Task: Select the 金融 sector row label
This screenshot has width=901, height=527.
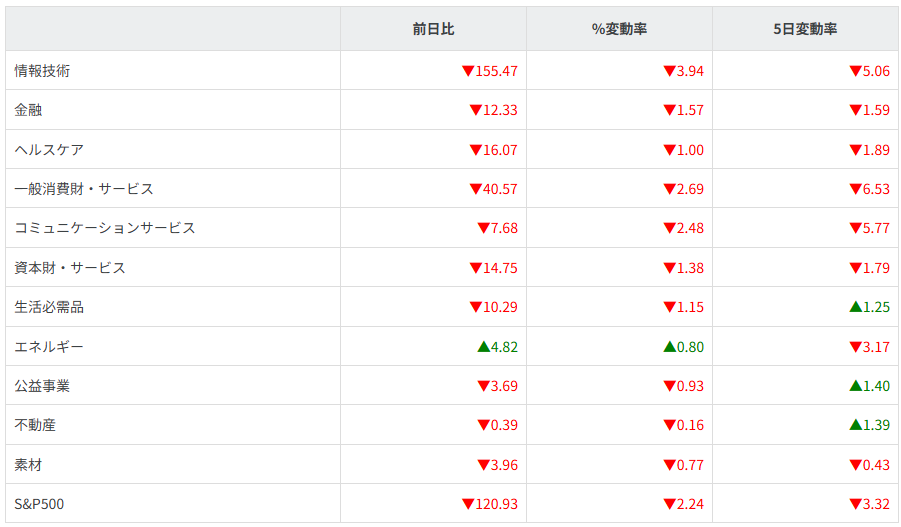Action: 28,110
